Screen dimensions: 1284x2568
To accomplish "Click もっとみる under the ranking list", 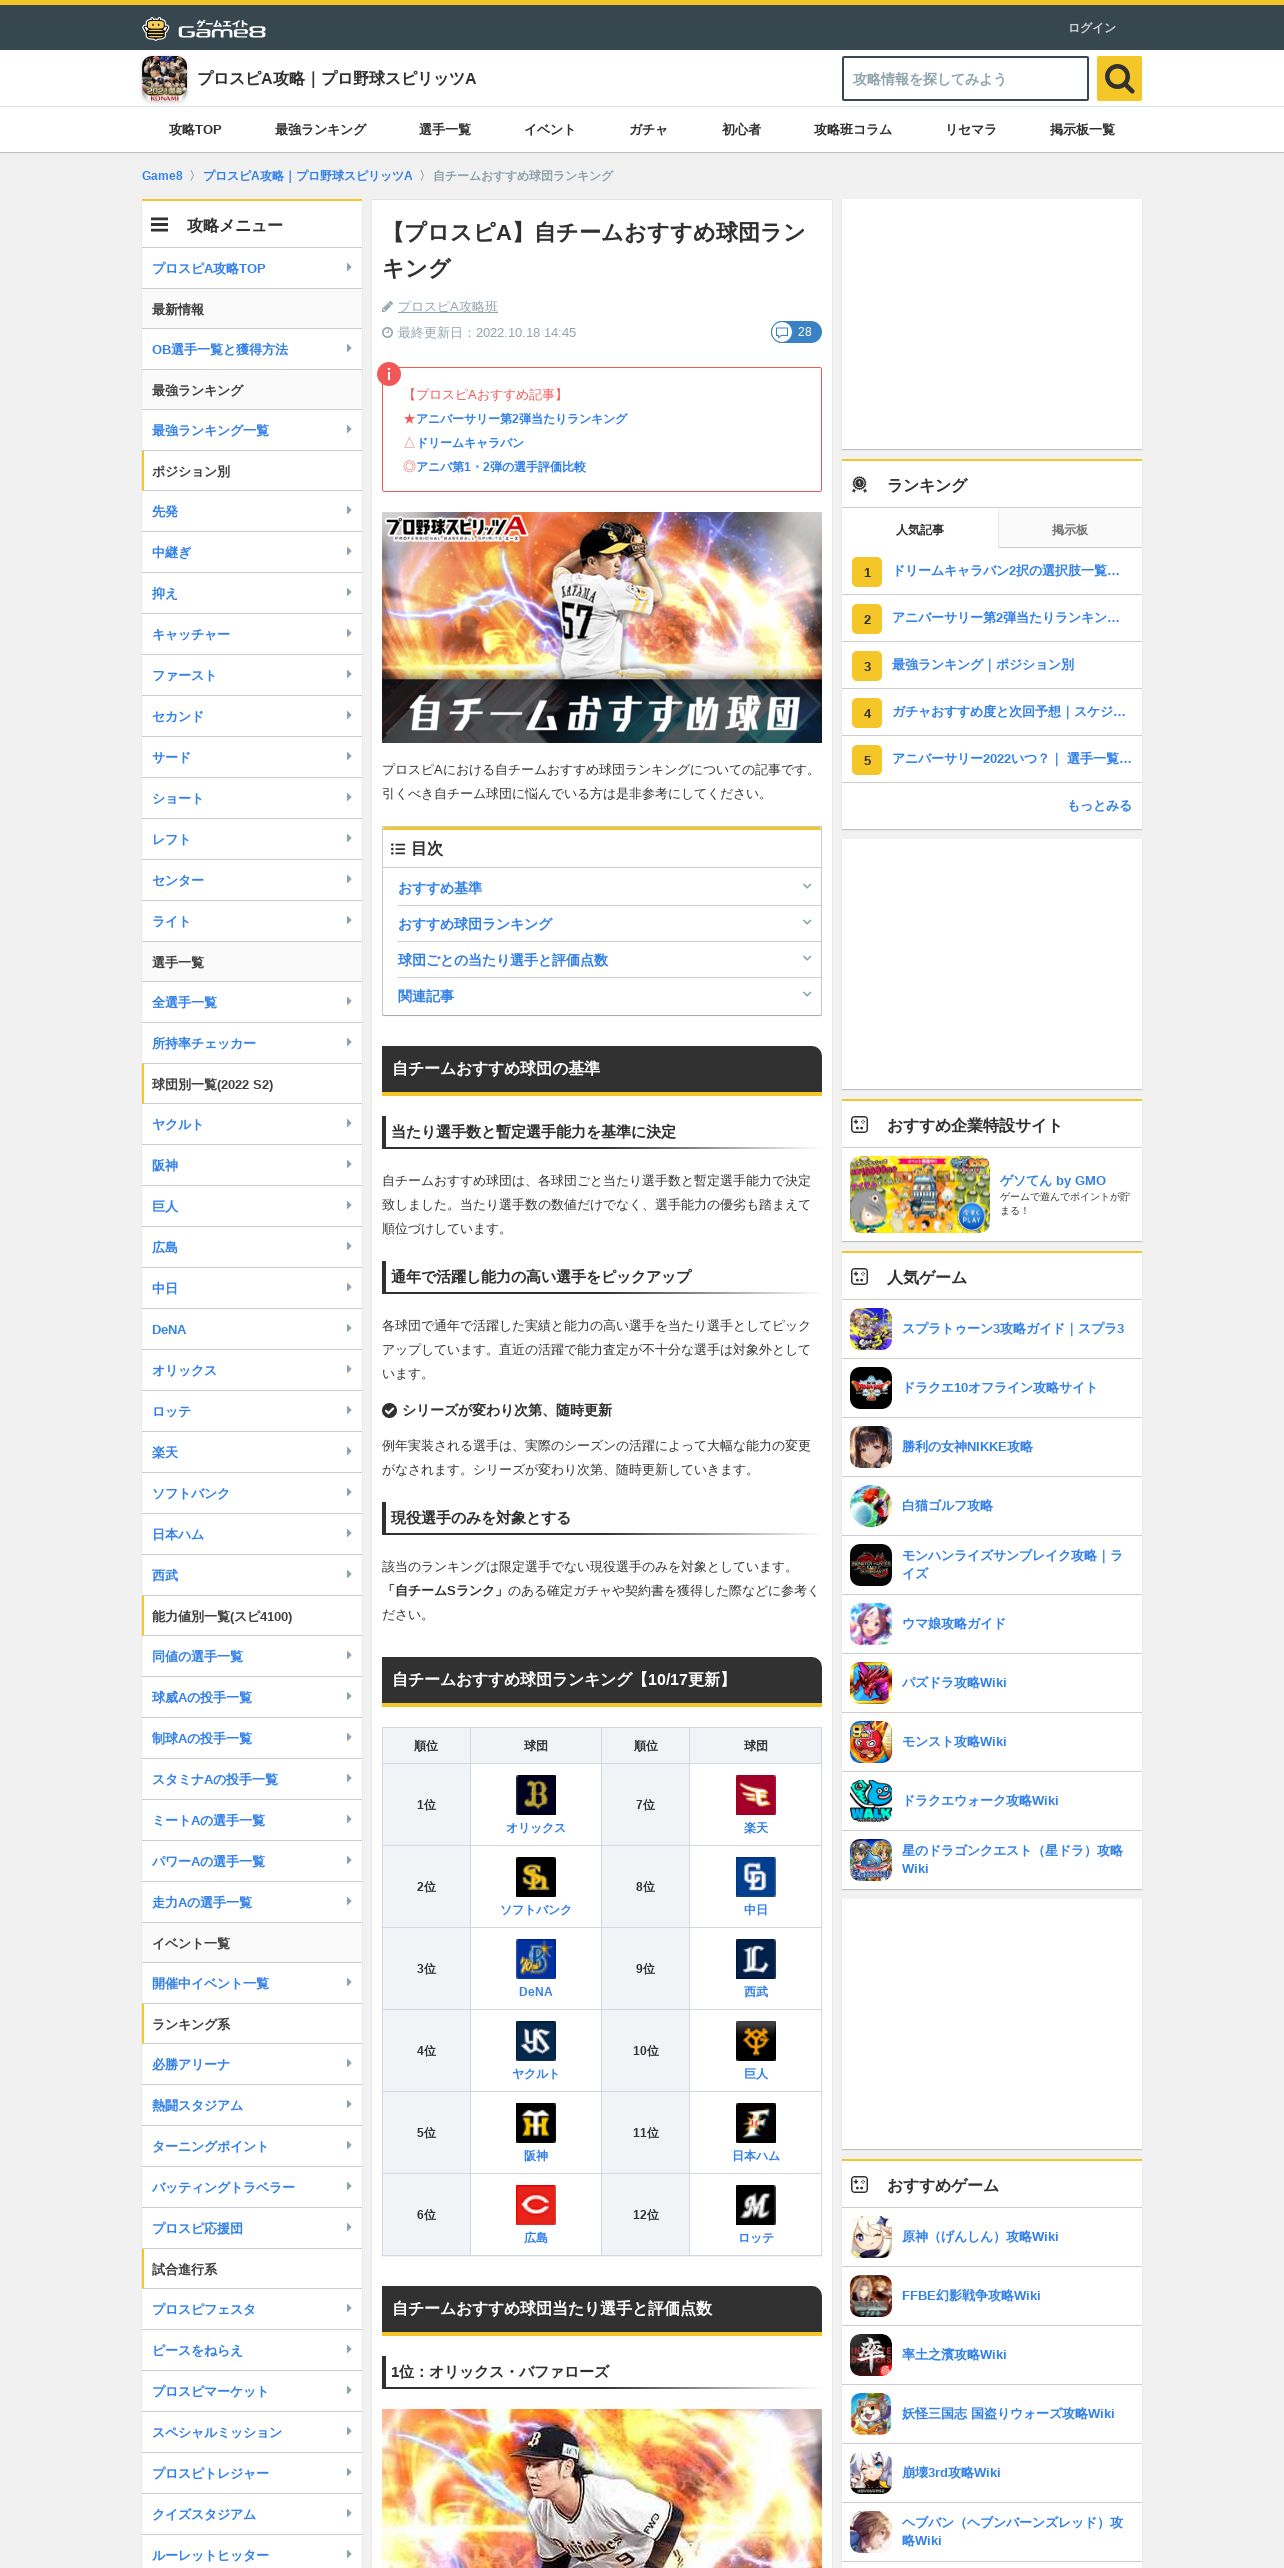I will [1099, 806].
